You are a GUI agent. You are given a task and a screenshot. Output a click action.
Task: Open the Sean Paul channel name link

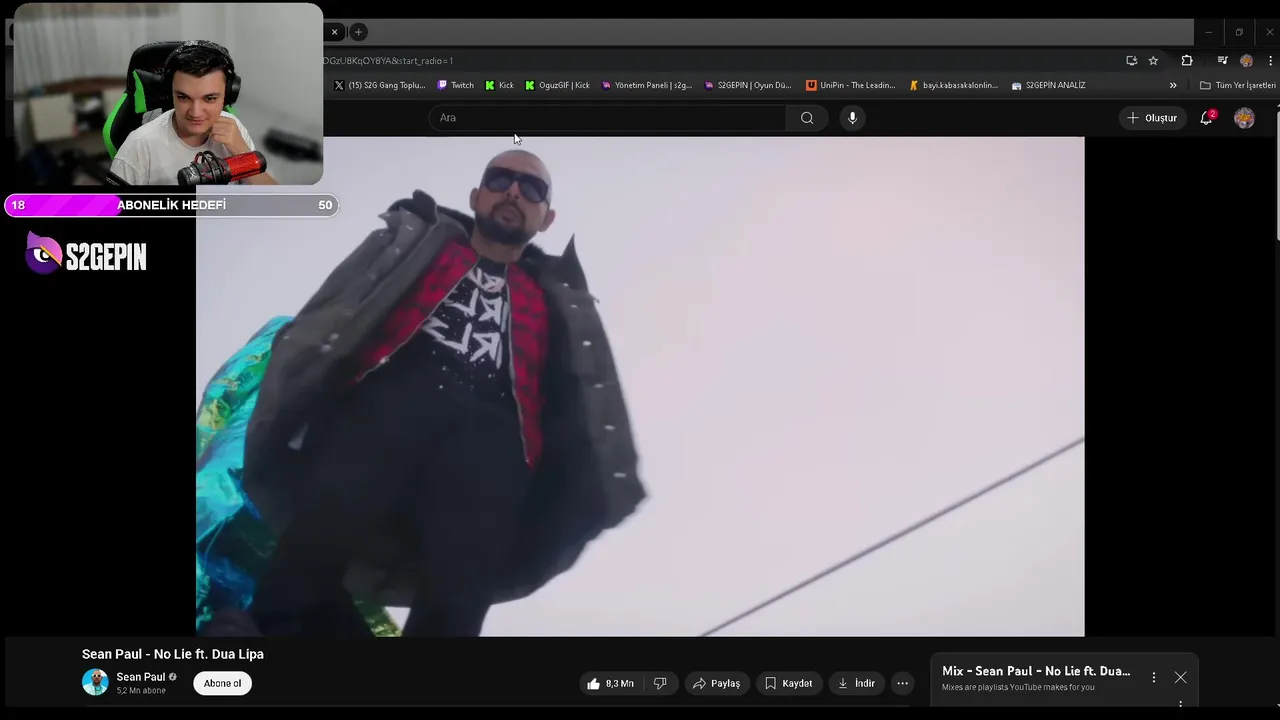pyautogui.click(x=140, y=677)
